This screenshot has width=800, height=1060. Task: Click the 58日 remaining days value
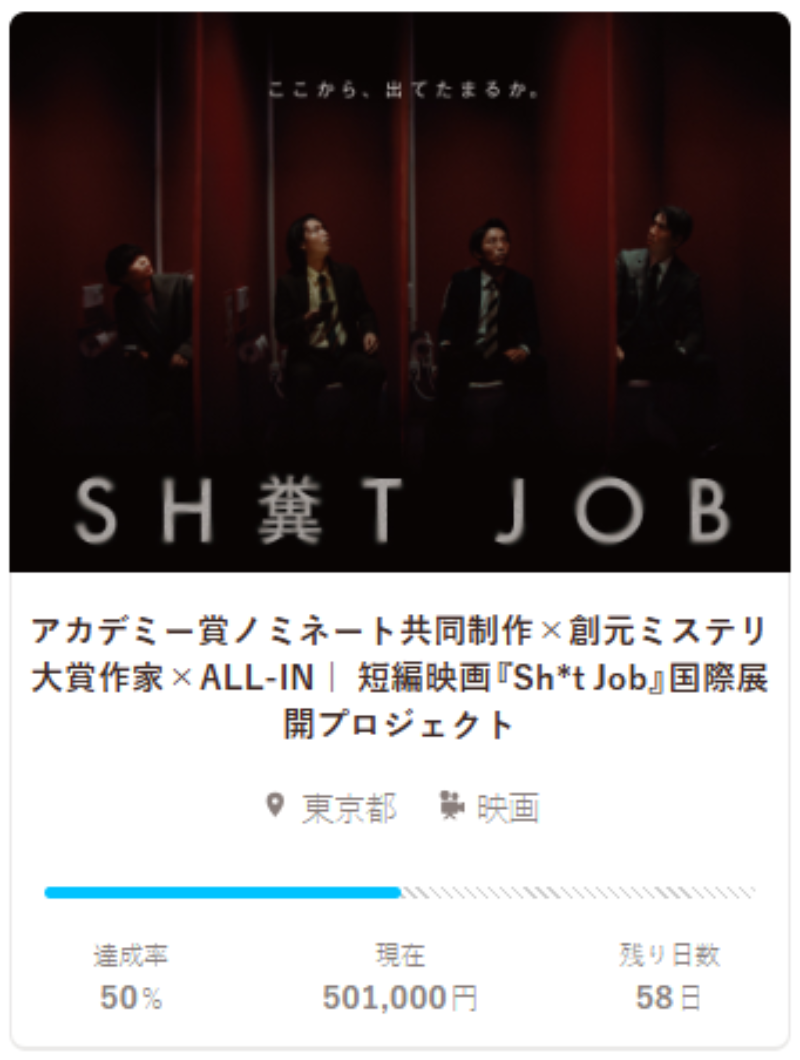[x=668, y=997]
